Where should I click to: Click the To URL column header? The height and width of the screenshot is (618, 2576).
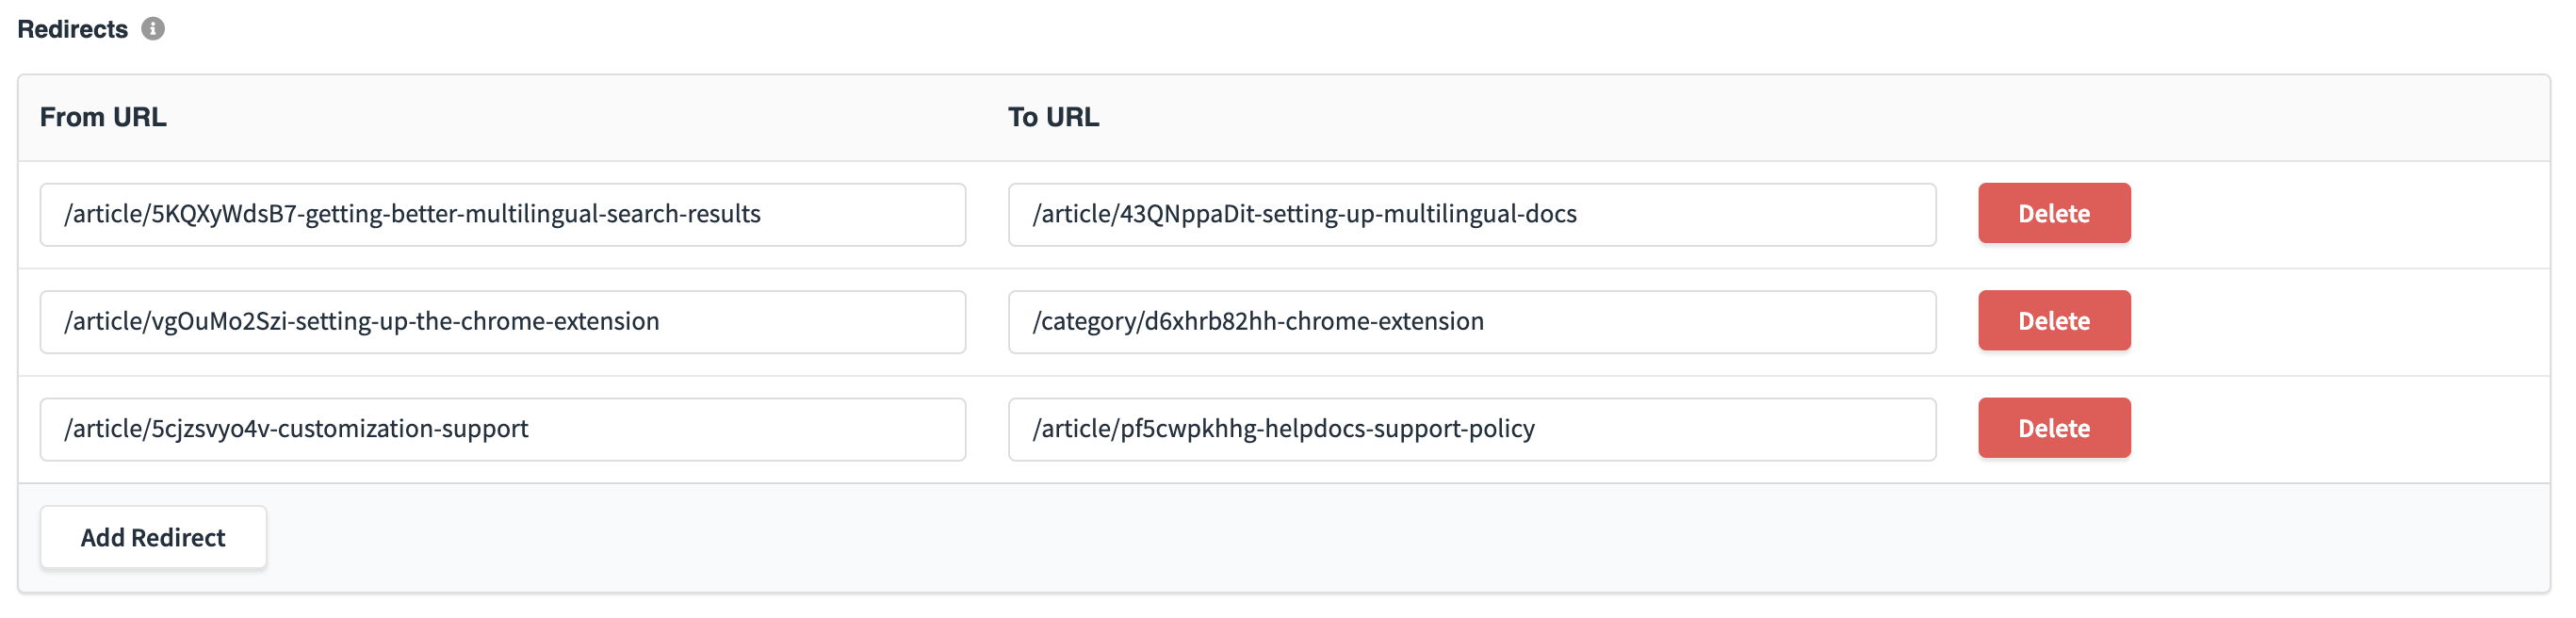(x=1053, y=117)
